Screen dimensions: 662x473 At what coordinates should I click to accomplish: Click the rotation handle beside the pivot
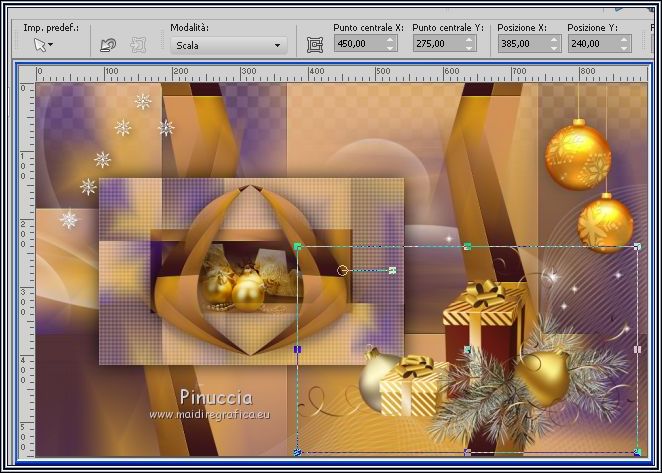pos(392,270)
